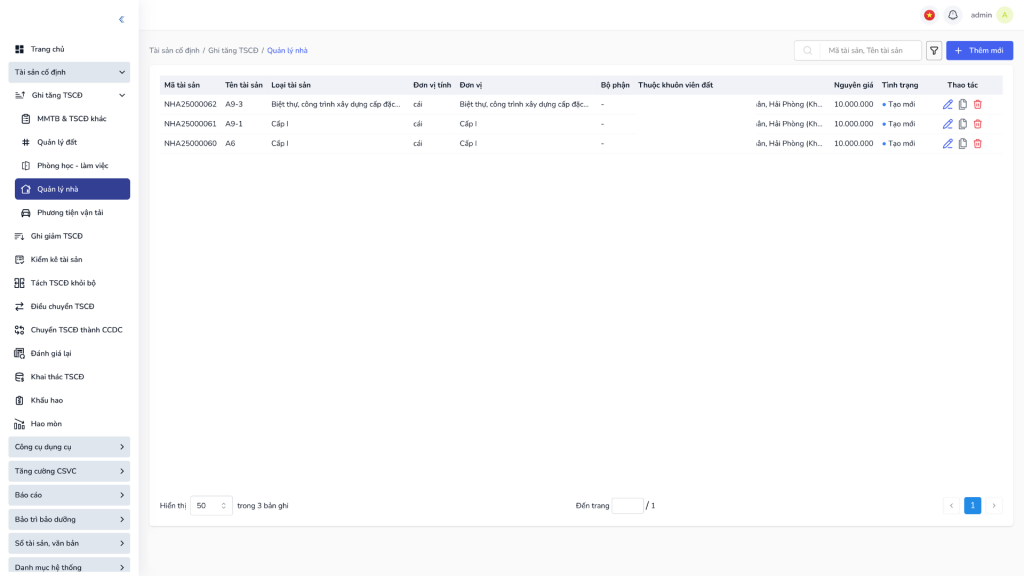Collapse the sidebar with double chevron
Screen dimensions: 1024x576
point(121,19)
